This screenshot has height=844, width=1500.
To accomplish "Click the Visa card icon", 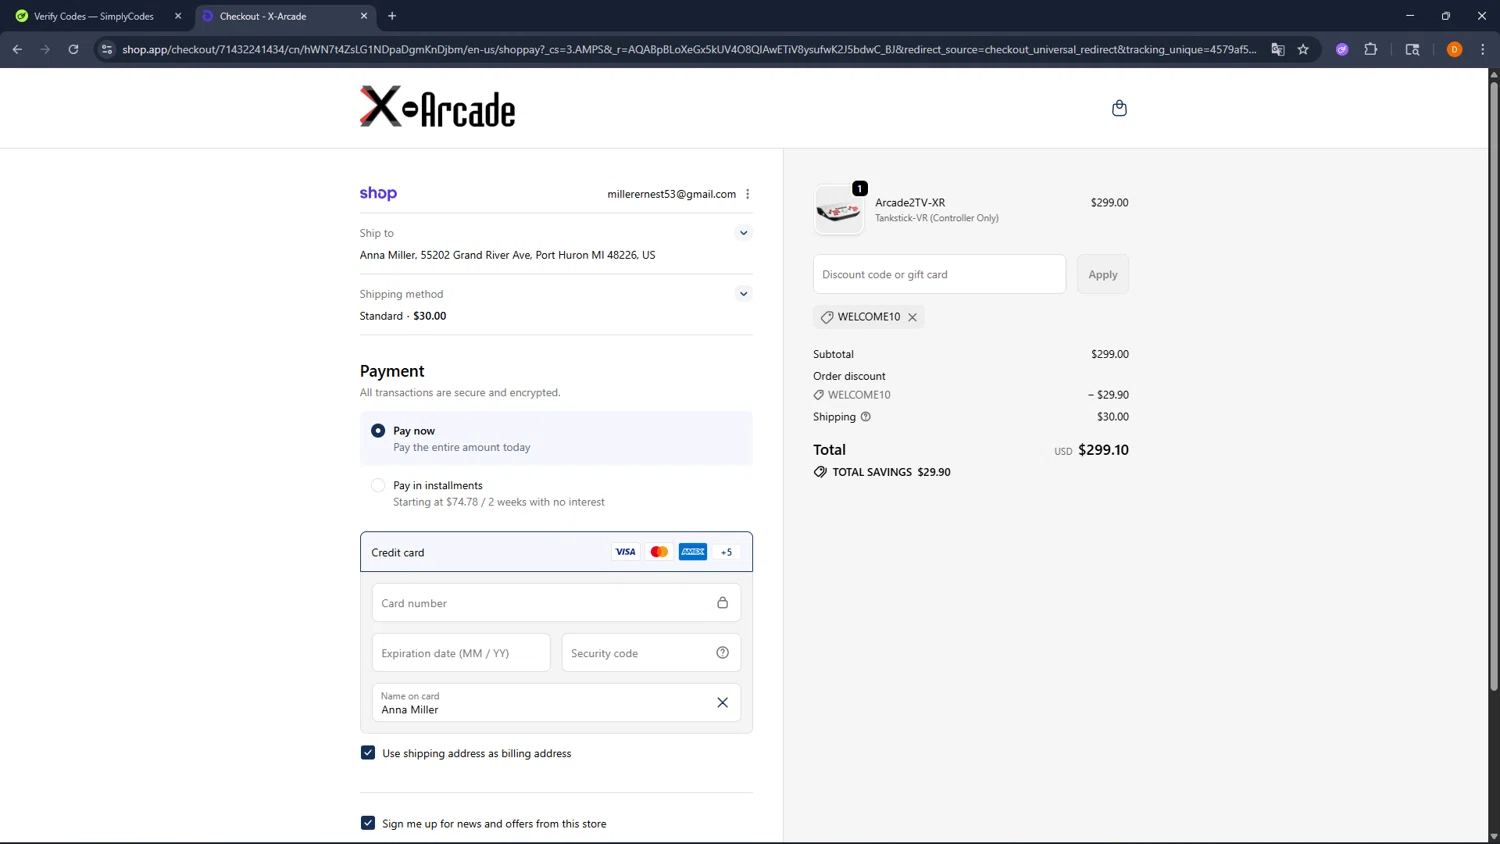I will point(625,552).
